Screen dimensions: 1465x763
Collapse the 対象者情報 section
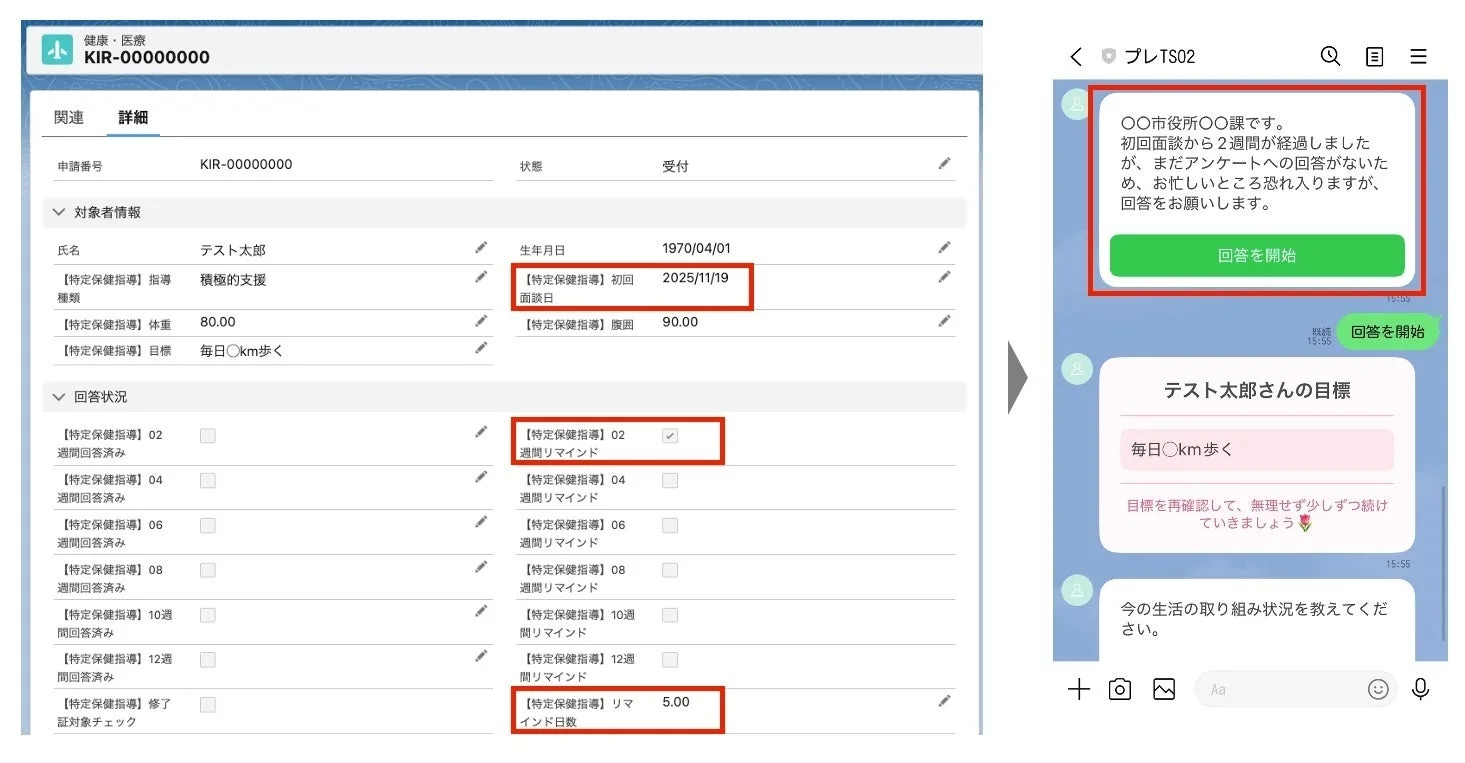click(59, 212)
